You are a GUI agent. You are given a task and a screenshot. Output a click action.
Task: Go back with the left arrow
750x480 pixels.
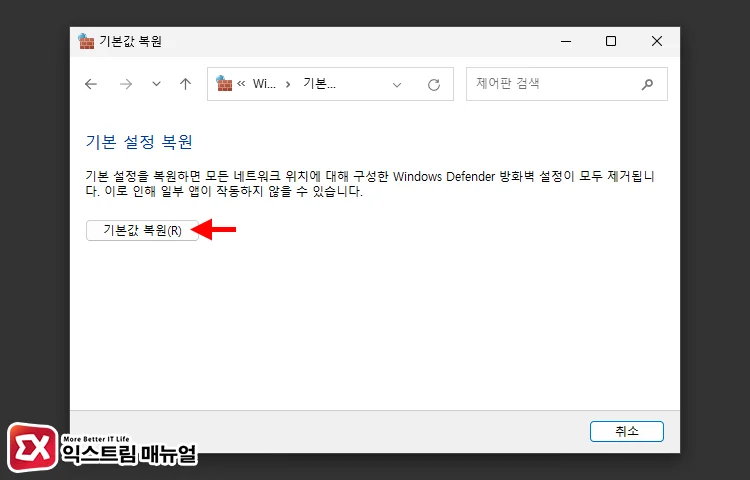[x=91, y=85]
